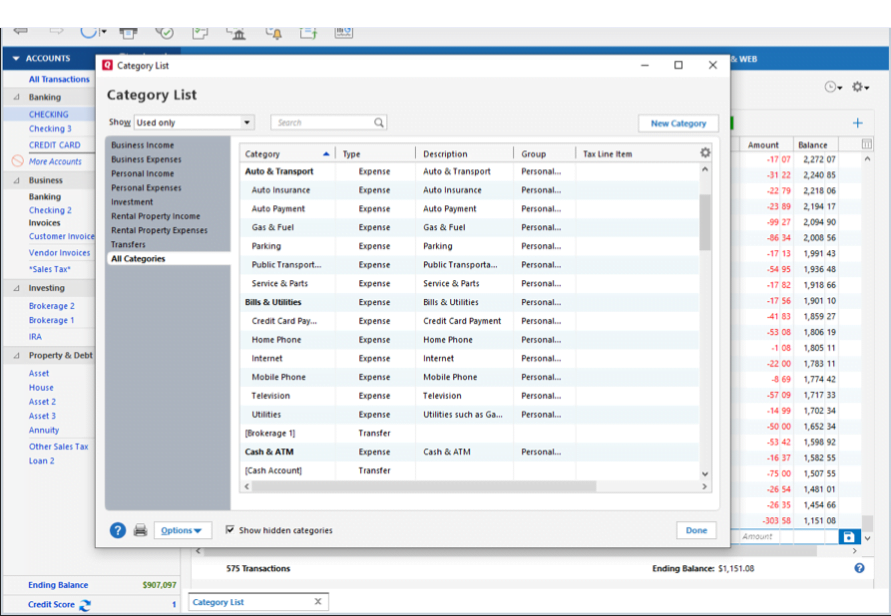Open the Show 'Used only' dropdown
The image size is (891, 616).
[247, 123]
